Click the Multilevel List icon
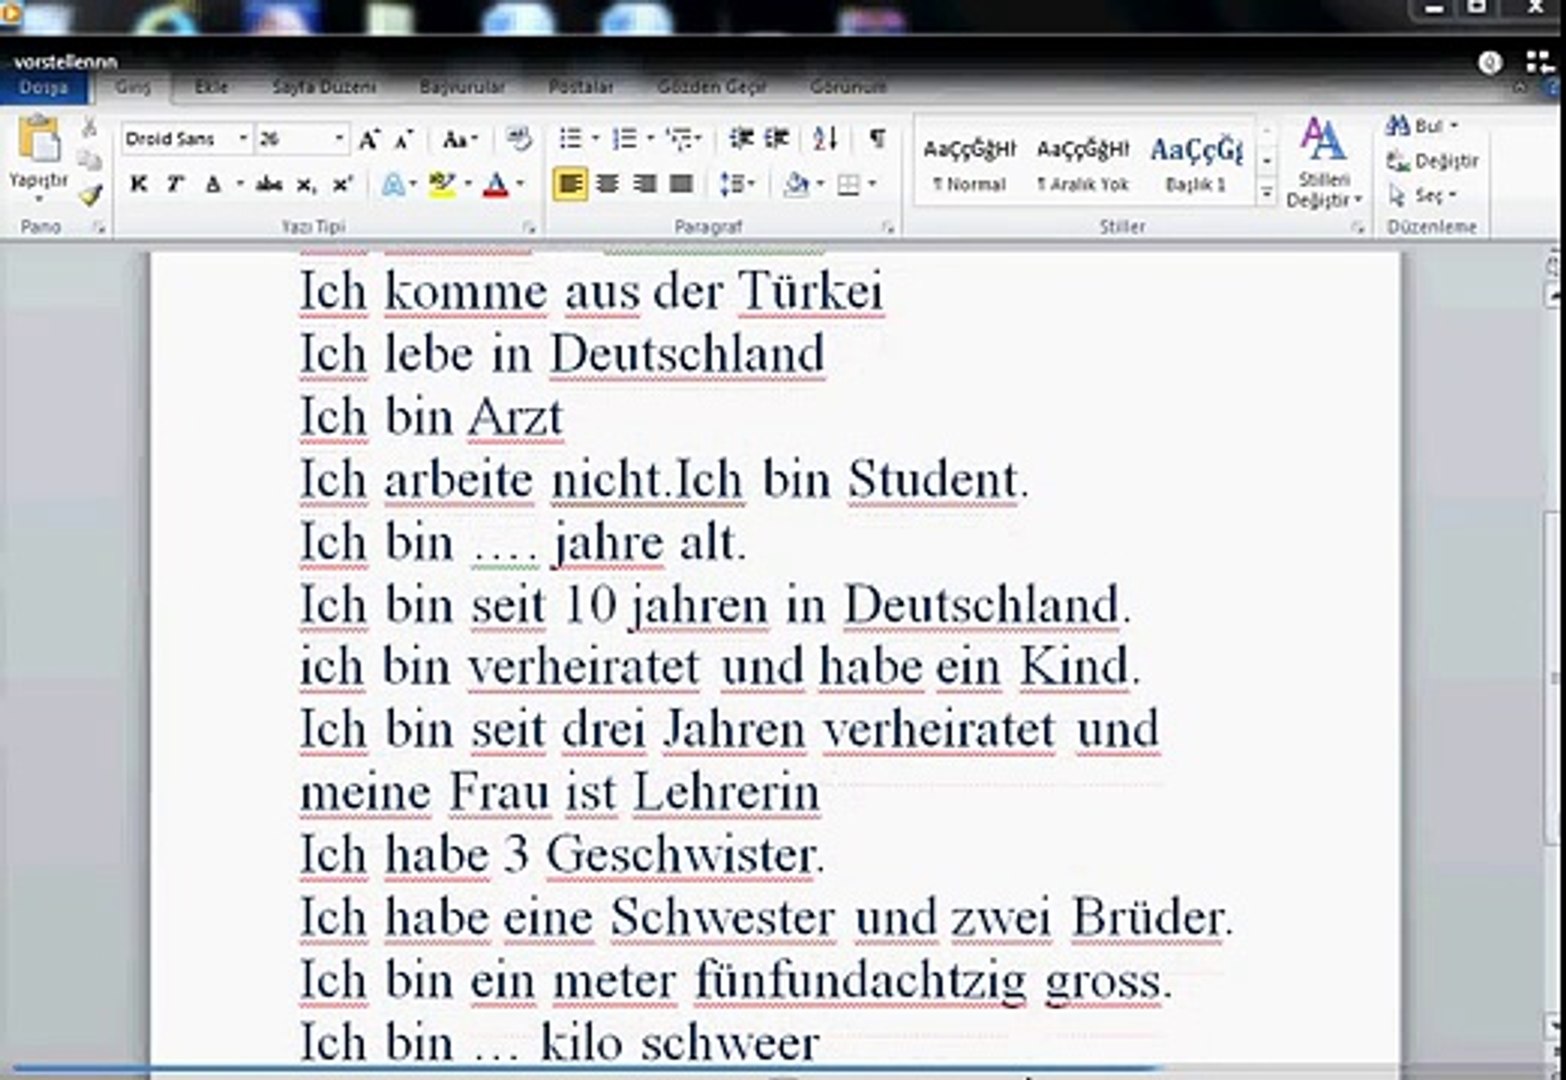This screenshot has width=1566, height=1080. click(x=679, y=138)
